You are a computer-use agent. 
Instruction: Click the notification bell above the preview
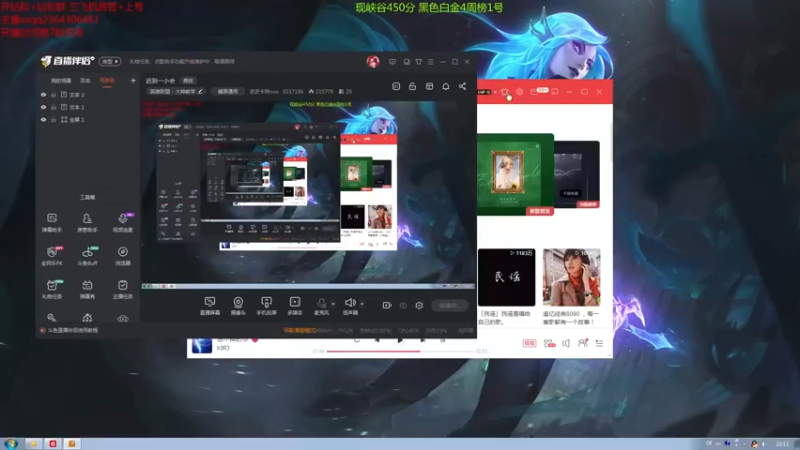pyautogui.click(x=446, y=86)
